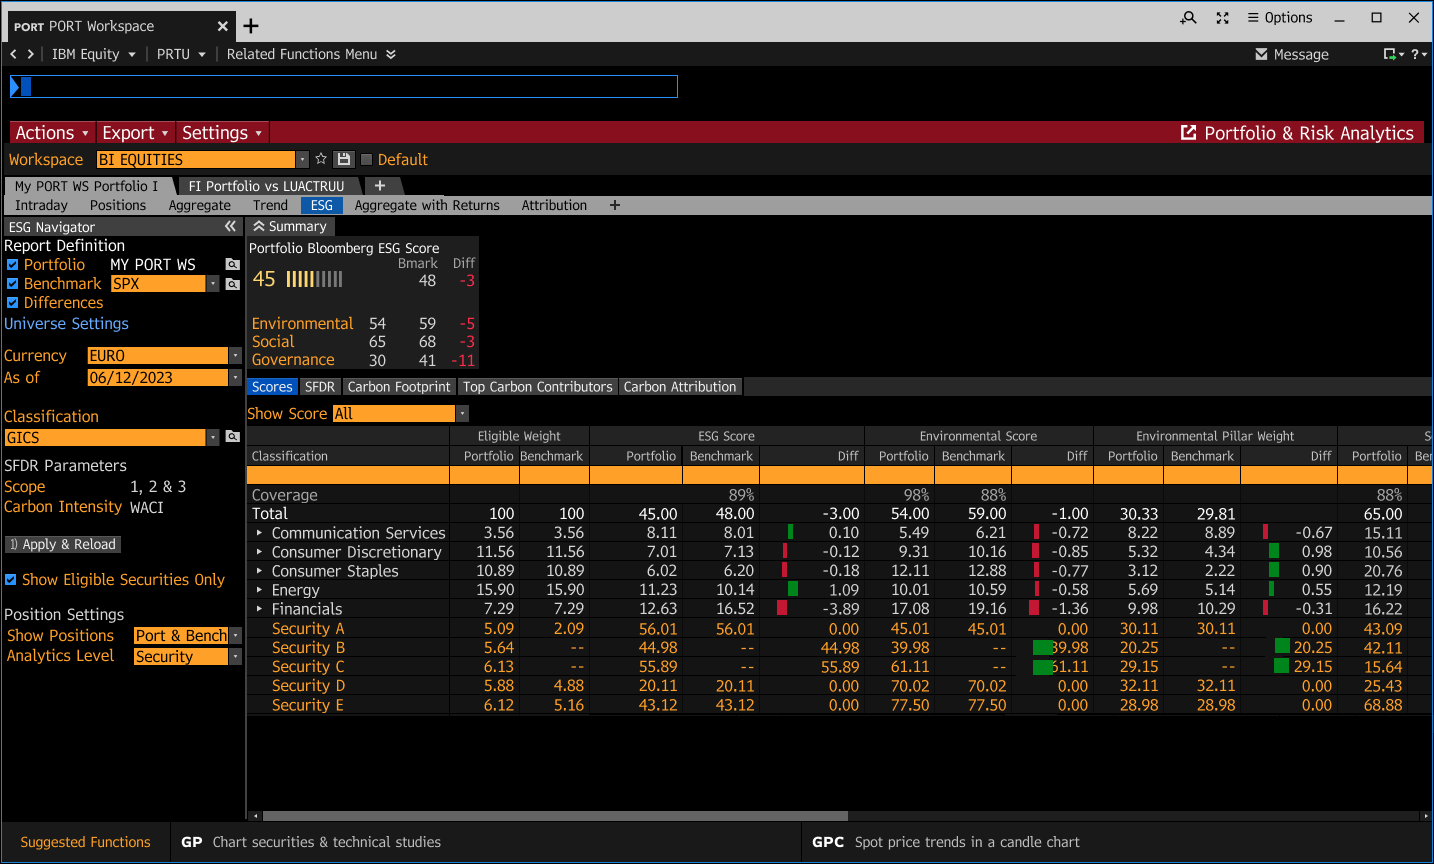Open the Workspace BI EQUITIES dropdown
Image resolution: width=1434 pixels, height=864 pixels.
tap(302, 159)
